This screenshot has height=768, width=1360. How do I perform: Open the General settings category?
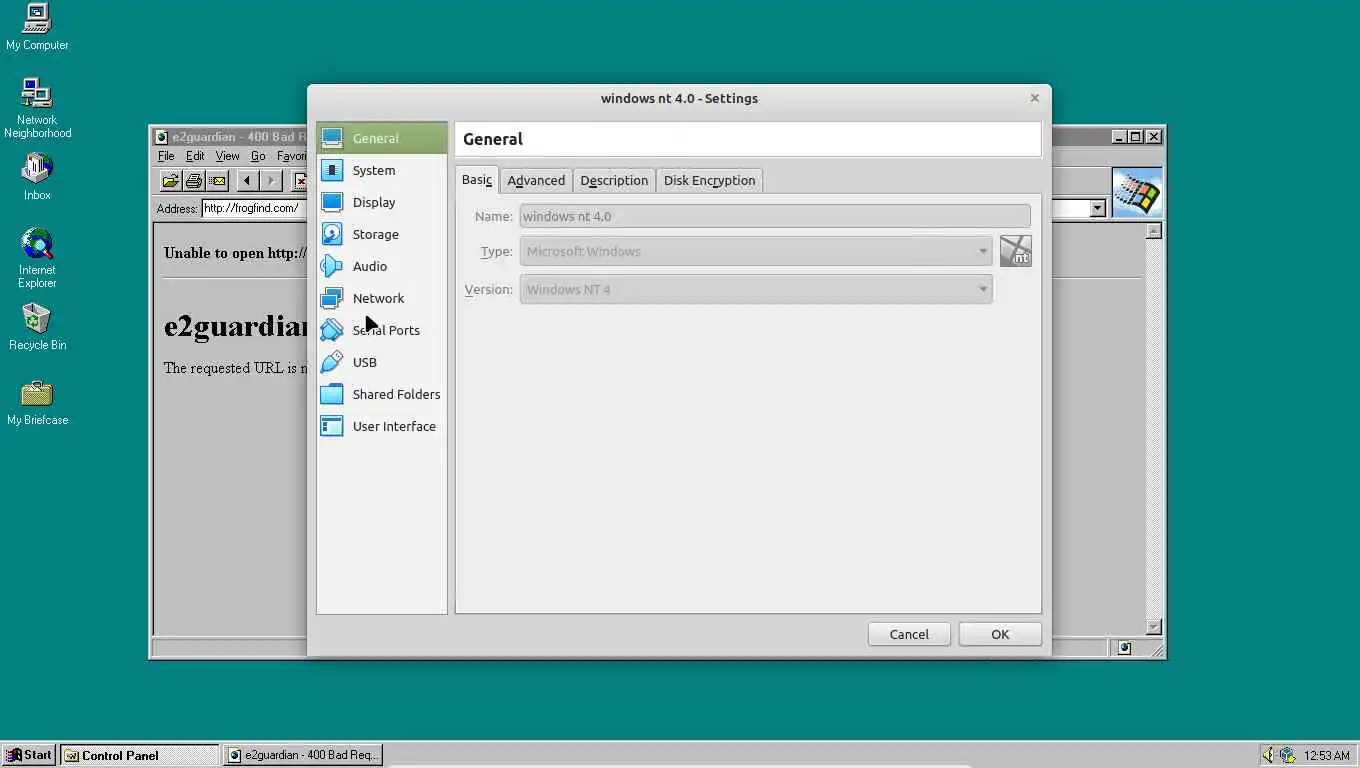point(382,138)
